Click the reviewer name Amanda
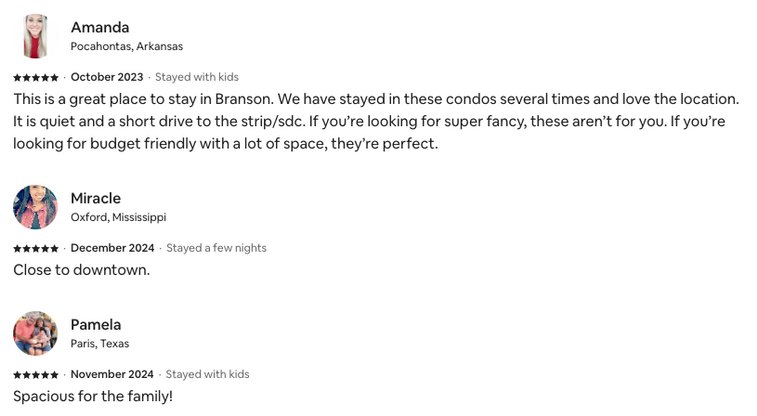757x416 pixels. [x=100, y=27]
